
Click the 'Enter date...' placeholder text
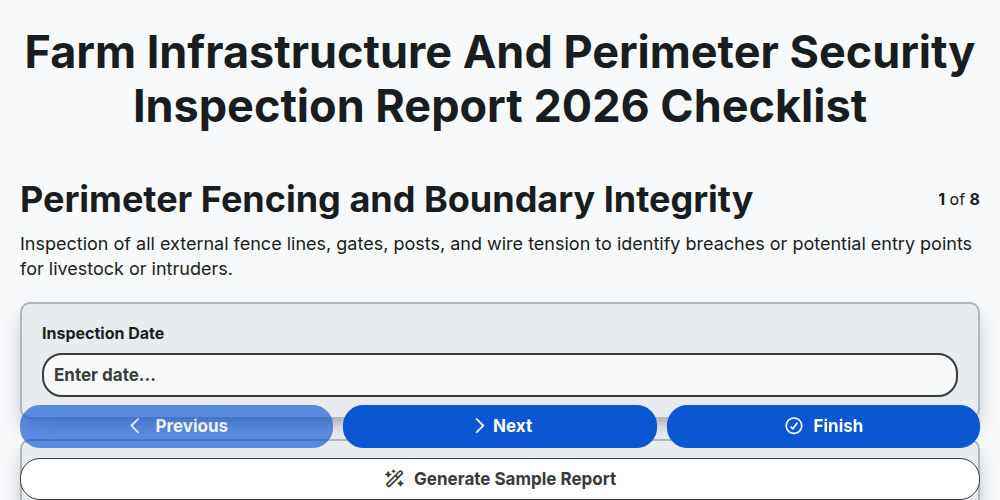(105, 375)
